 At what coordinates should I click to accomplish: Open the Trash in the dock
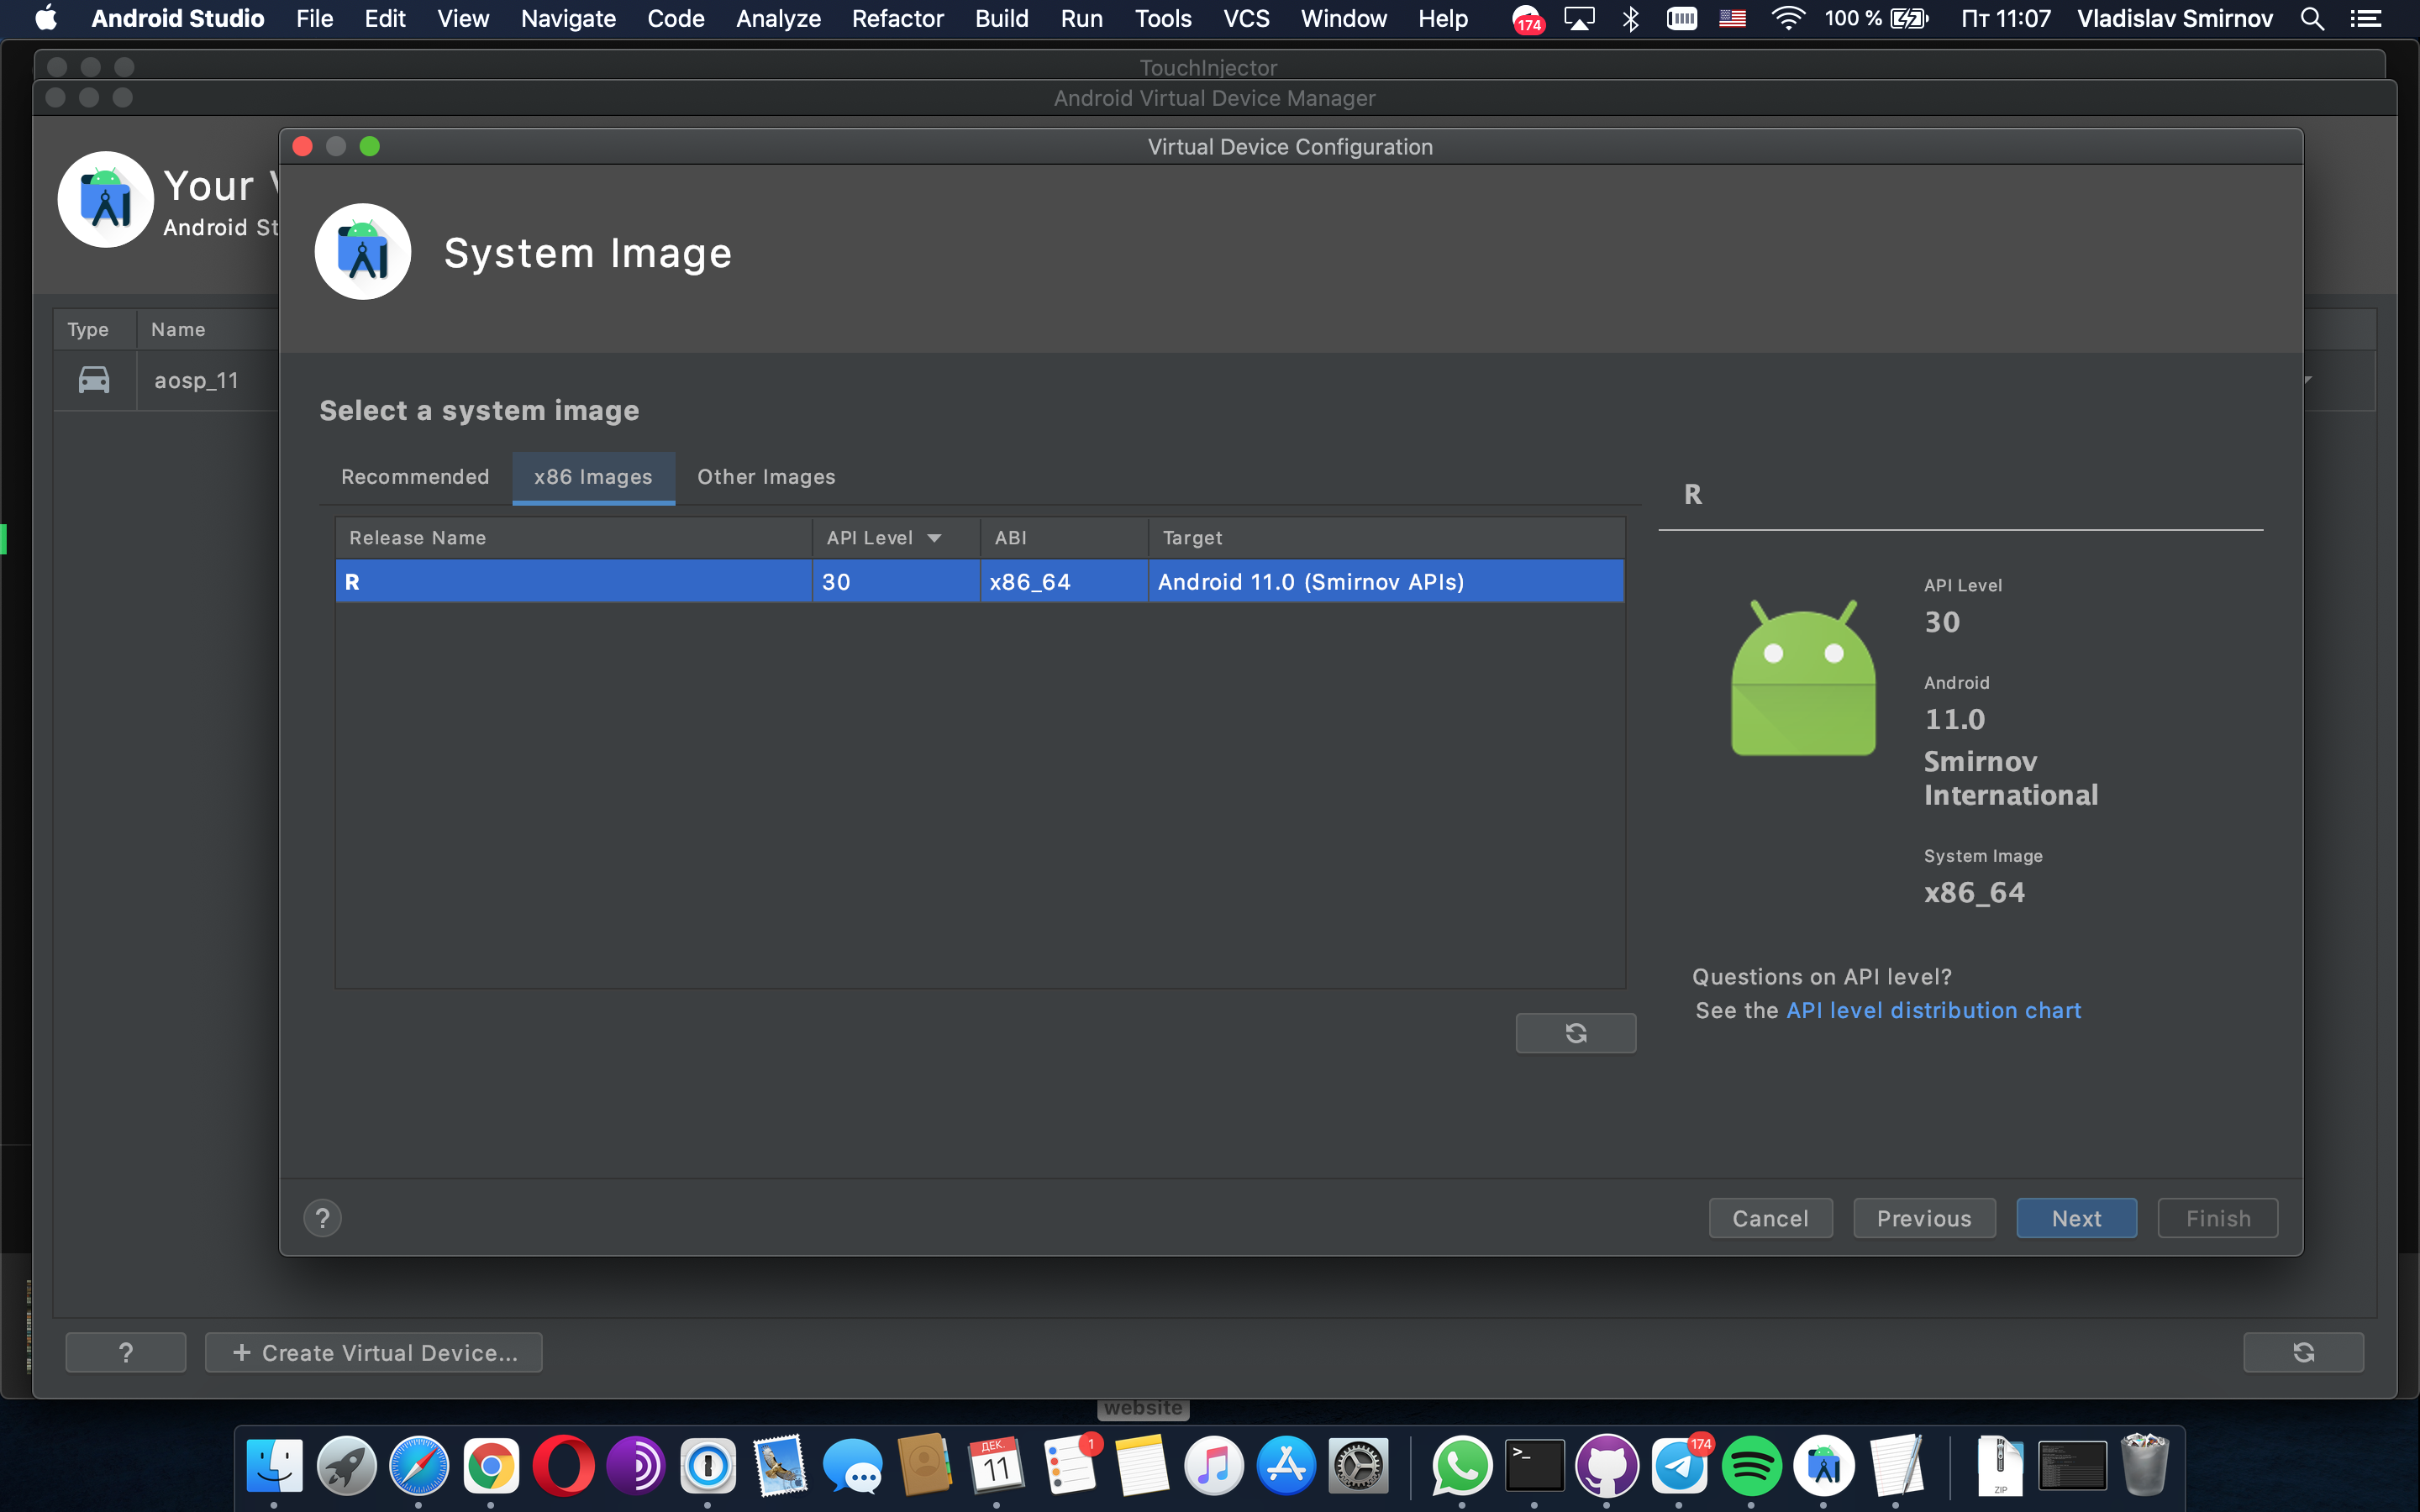(2144, 1465)
